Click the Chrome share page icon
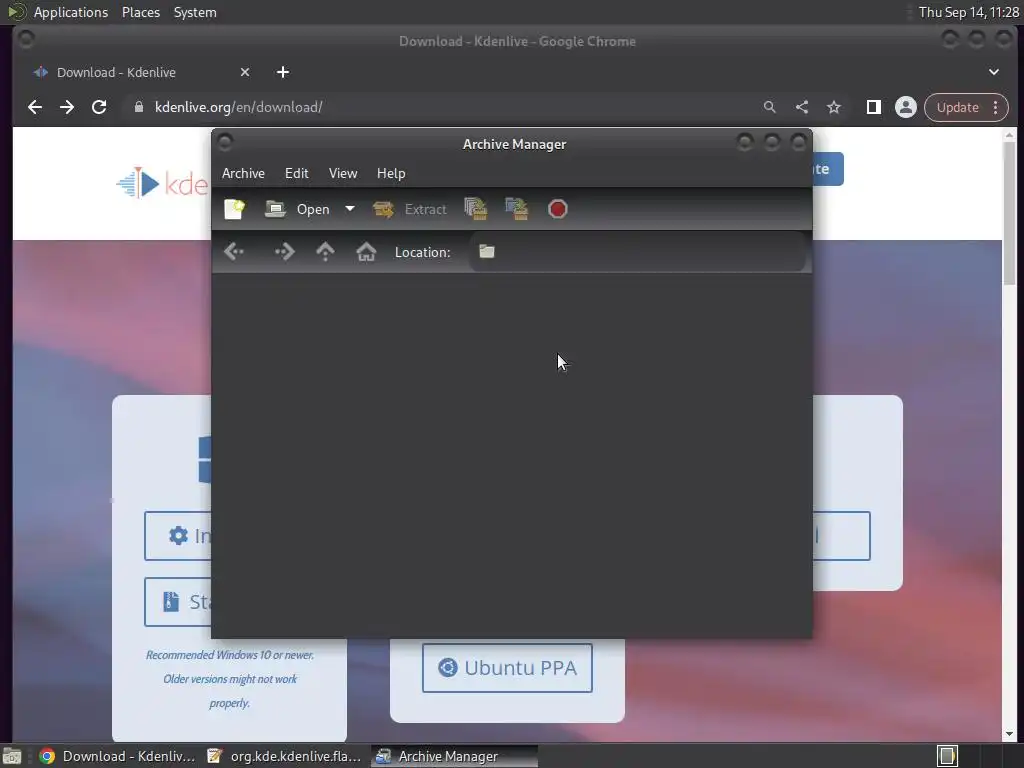Image resolution: width=1024 pixels, height=768 pixels. (x=802, y=107)
